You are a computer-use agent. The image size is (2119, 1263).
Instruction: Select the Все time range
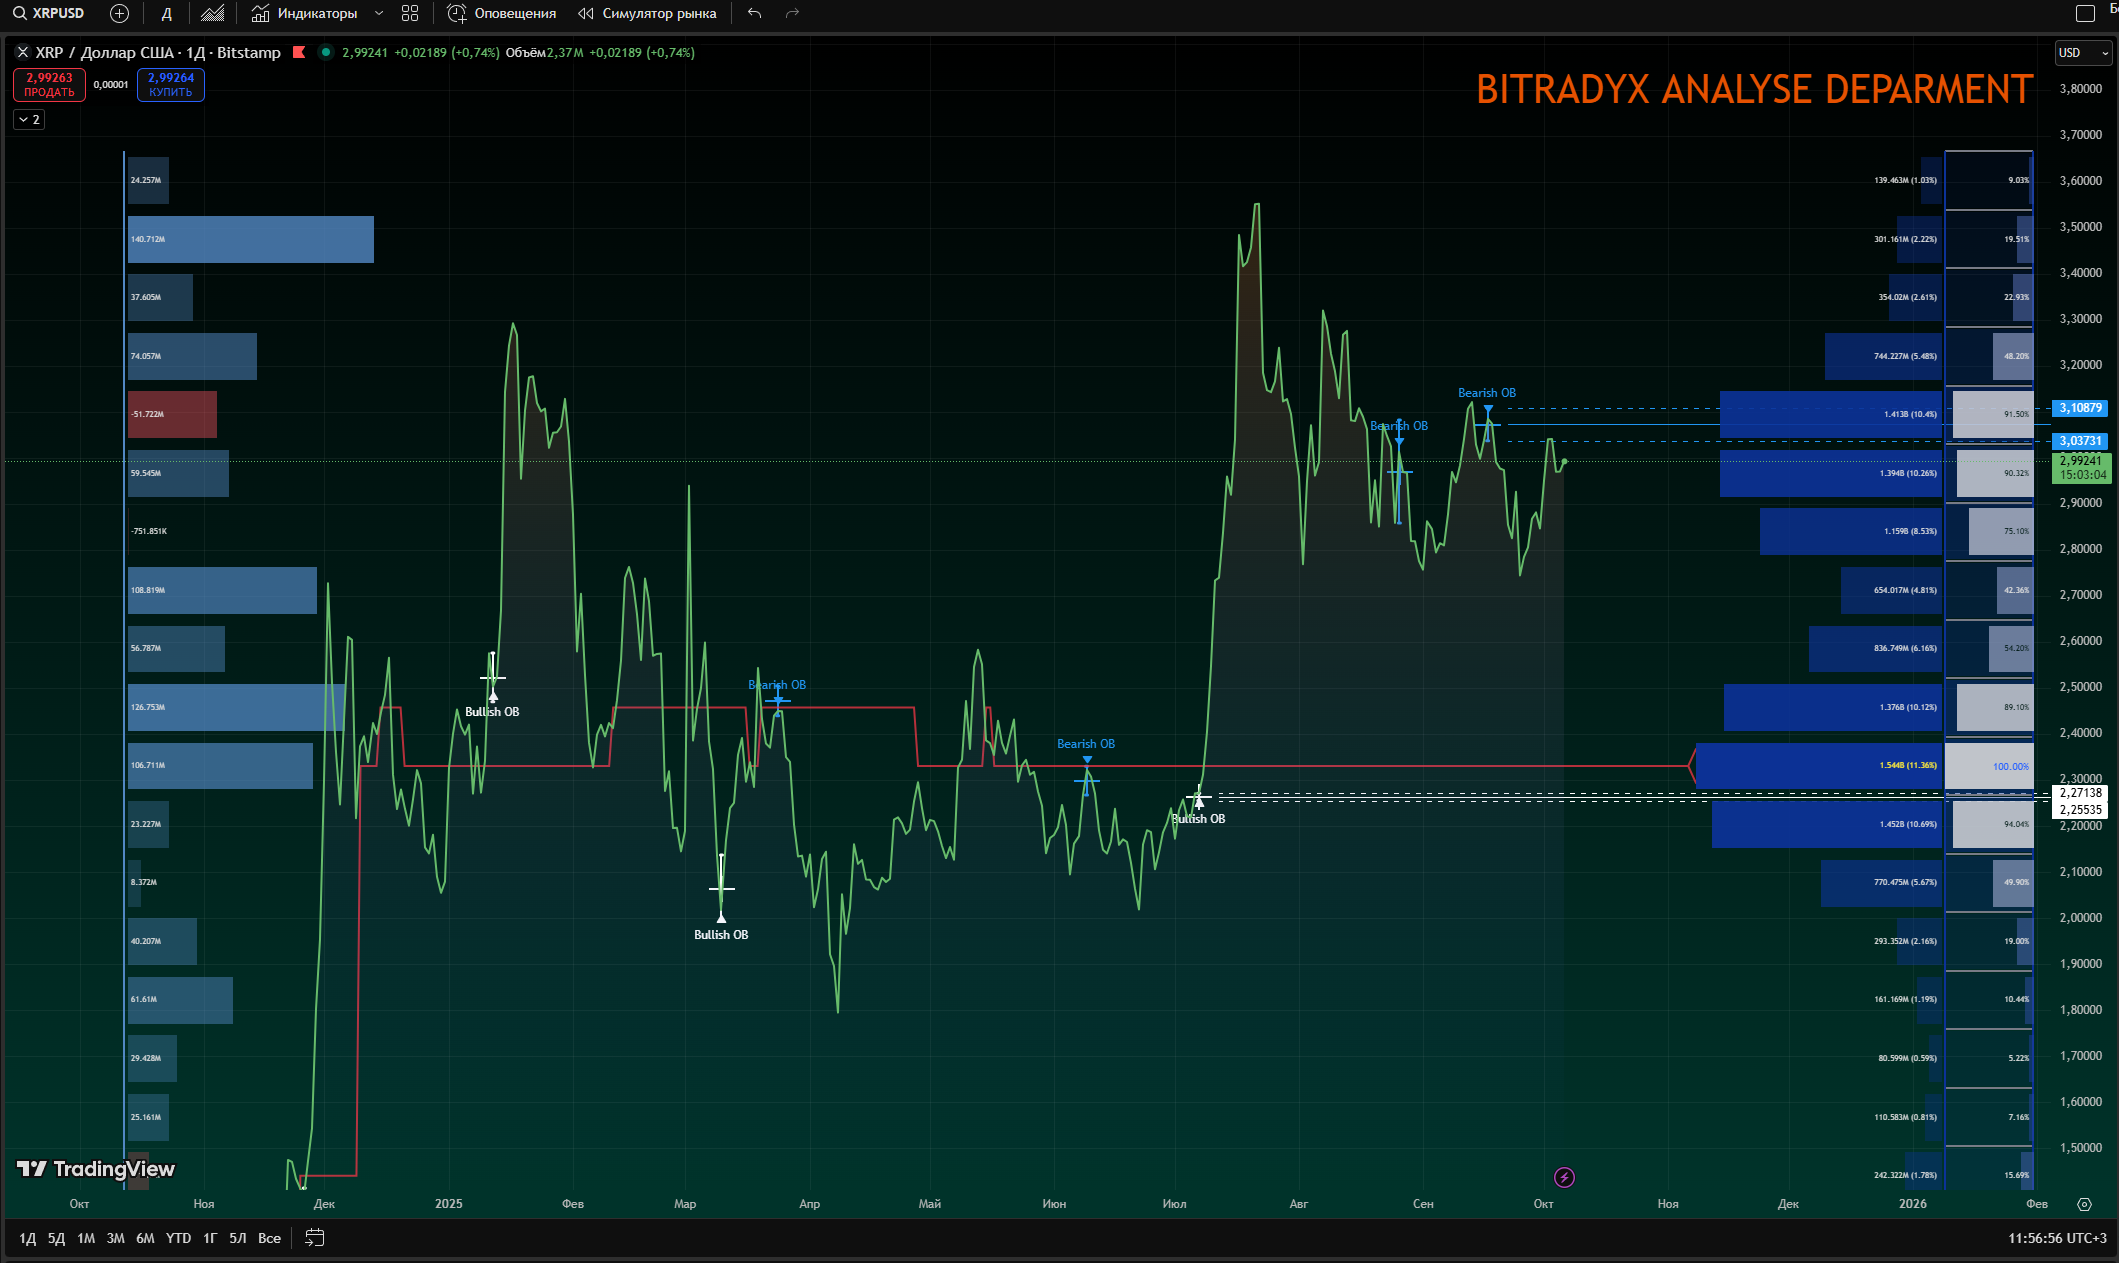[x=269, y=1238]
